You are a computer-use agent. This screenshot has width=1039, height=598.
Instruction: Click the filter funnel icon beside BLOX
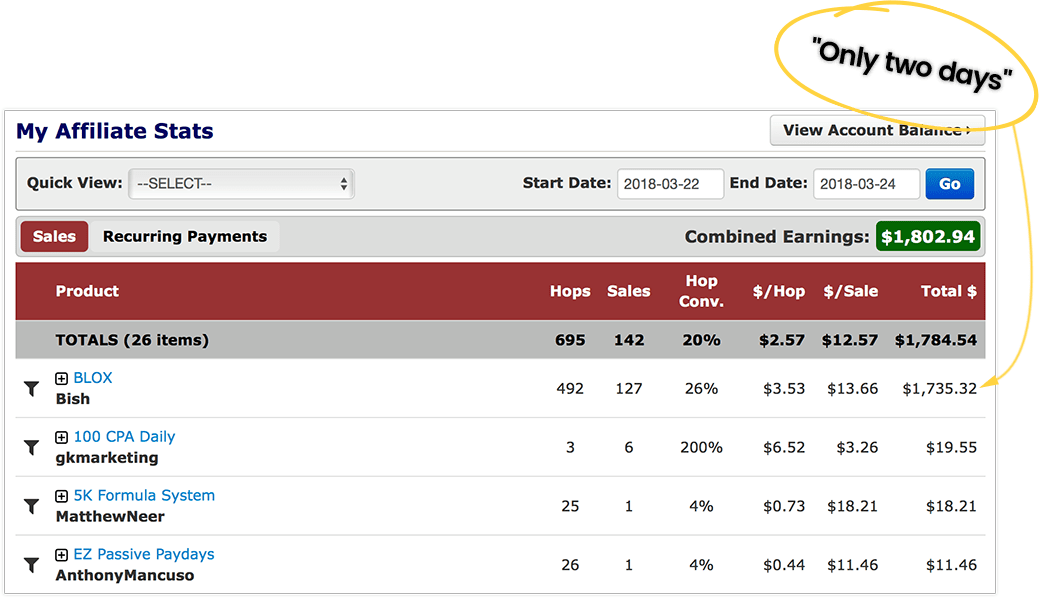(31, 388)
